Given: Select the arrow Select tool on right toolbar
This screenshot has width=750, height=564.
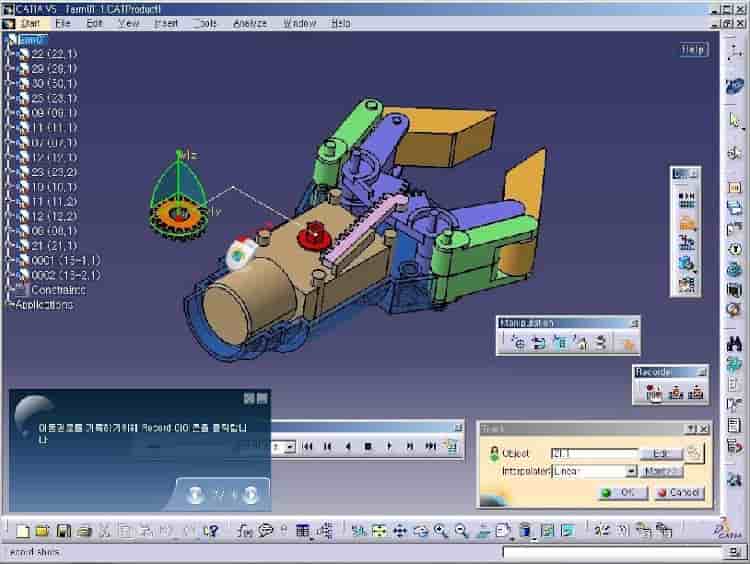Looking at the screenshot, I should click(x=735, y=122).
